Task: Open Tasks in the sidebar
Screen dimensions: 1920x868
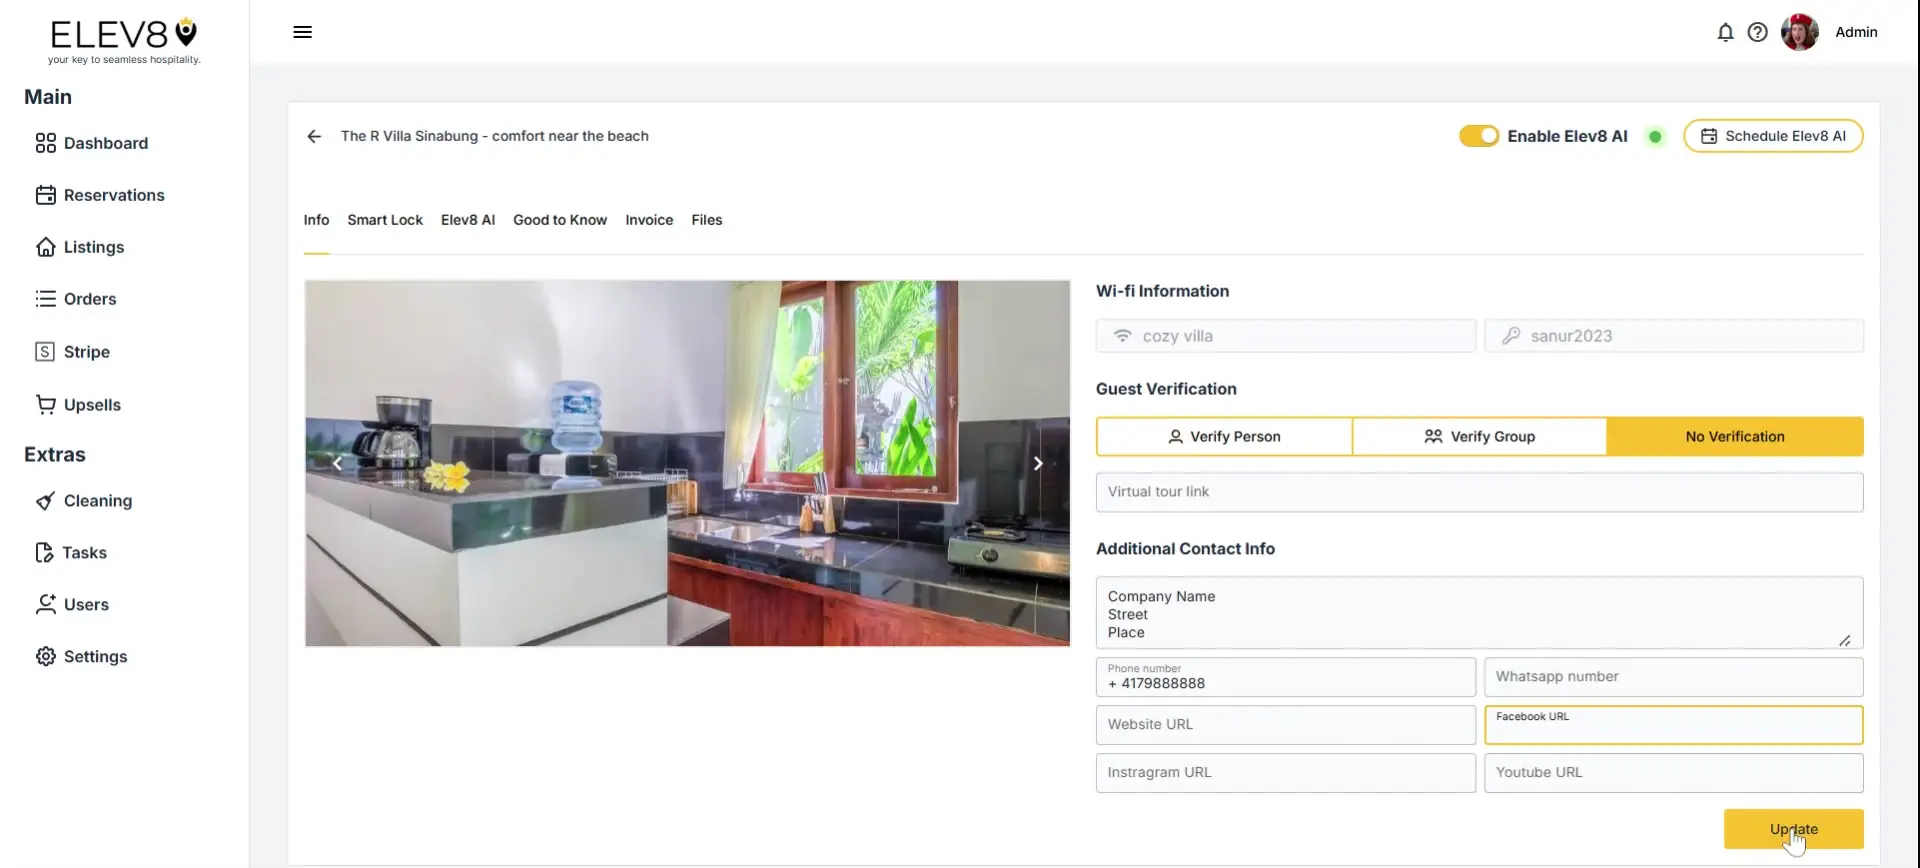Action: click(71, 553)
